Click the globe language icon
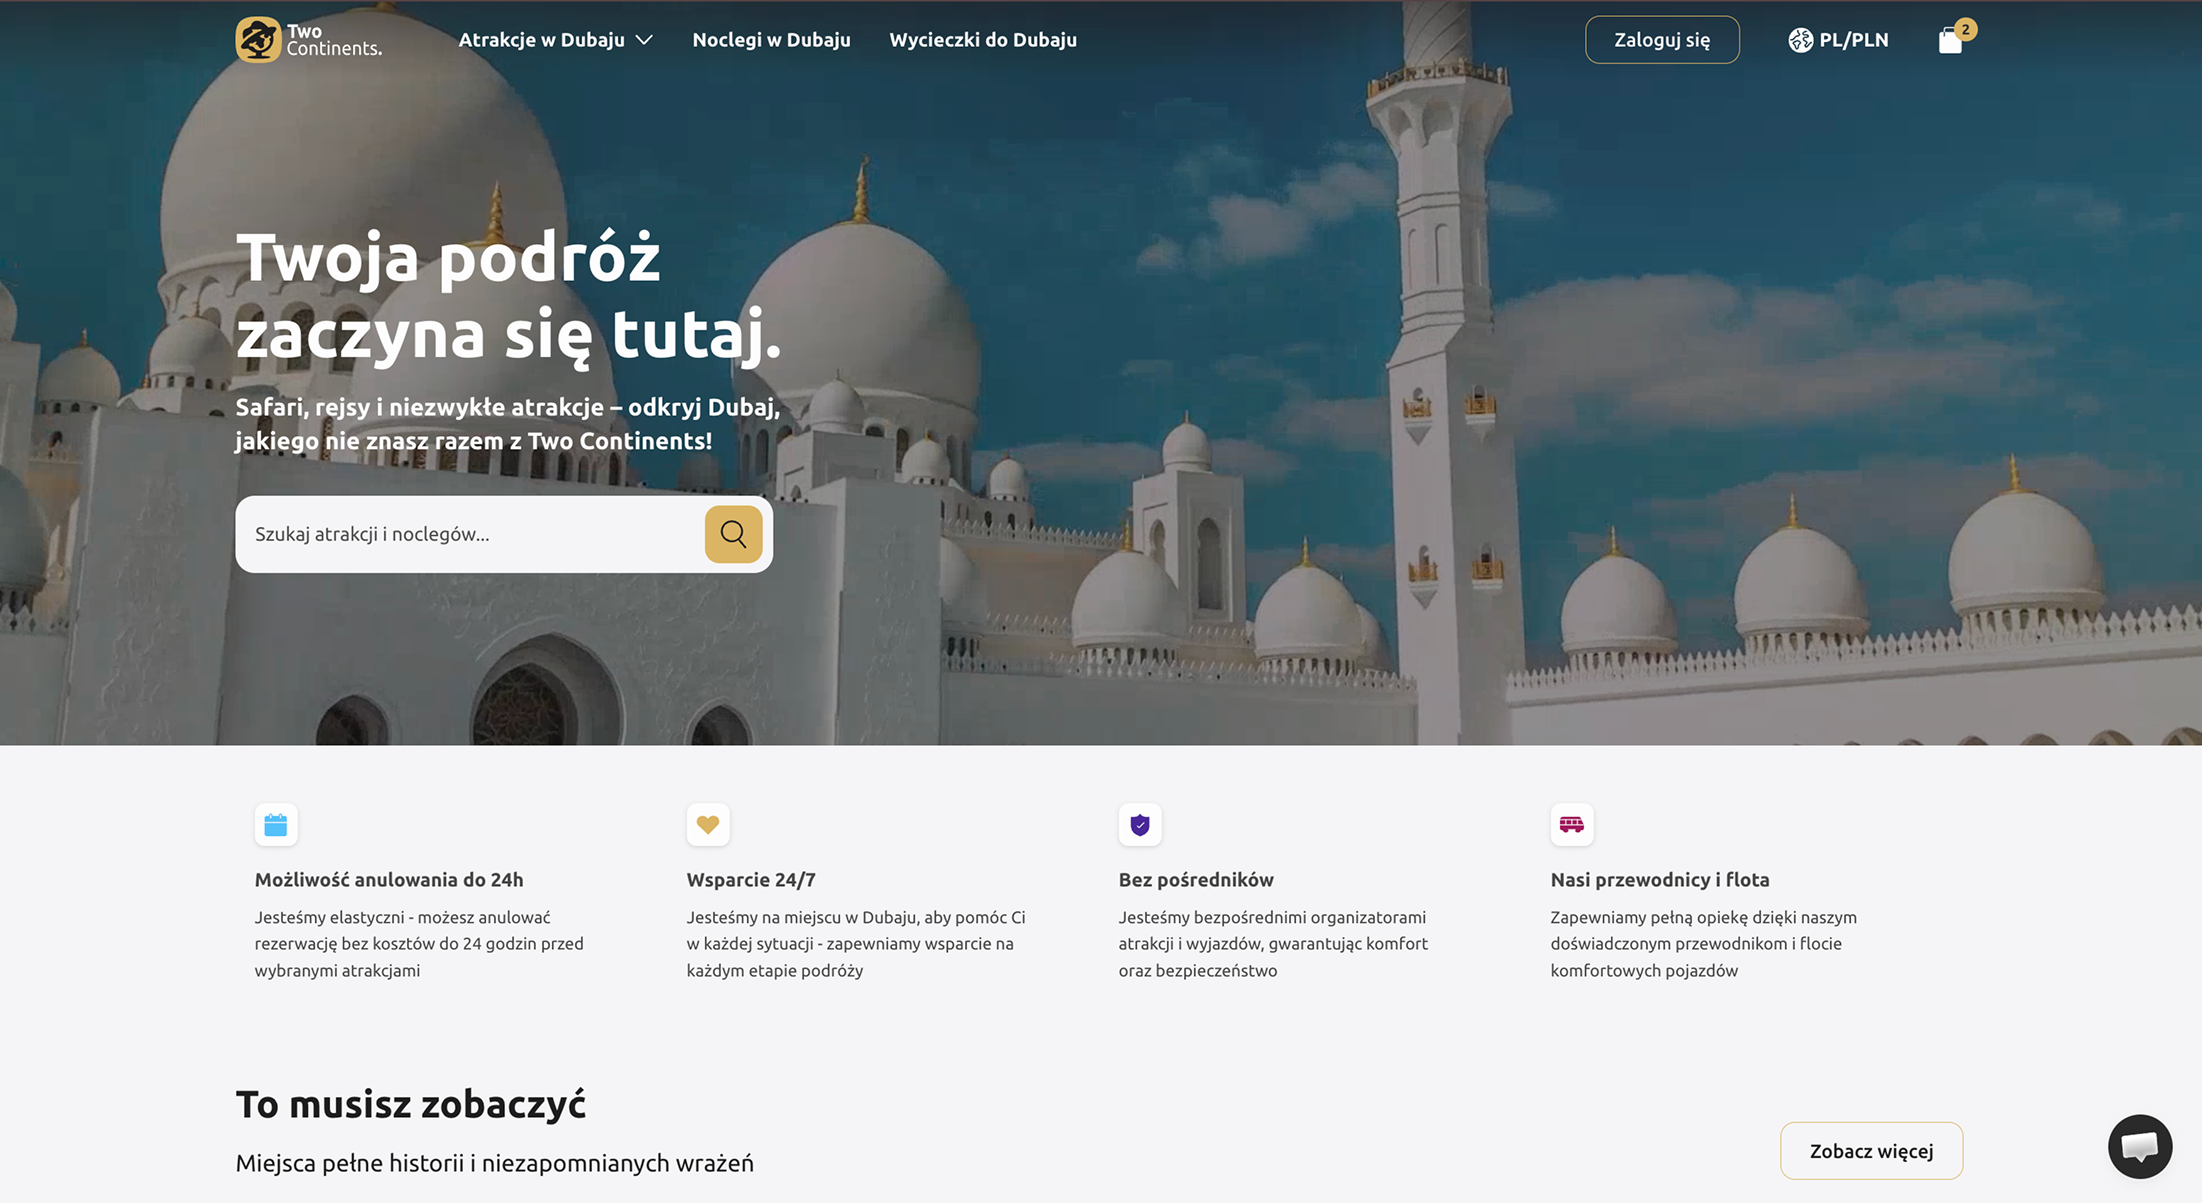Image resolution: width=2202 pixels, height=1203 pixels. [x=1800, y=40]
